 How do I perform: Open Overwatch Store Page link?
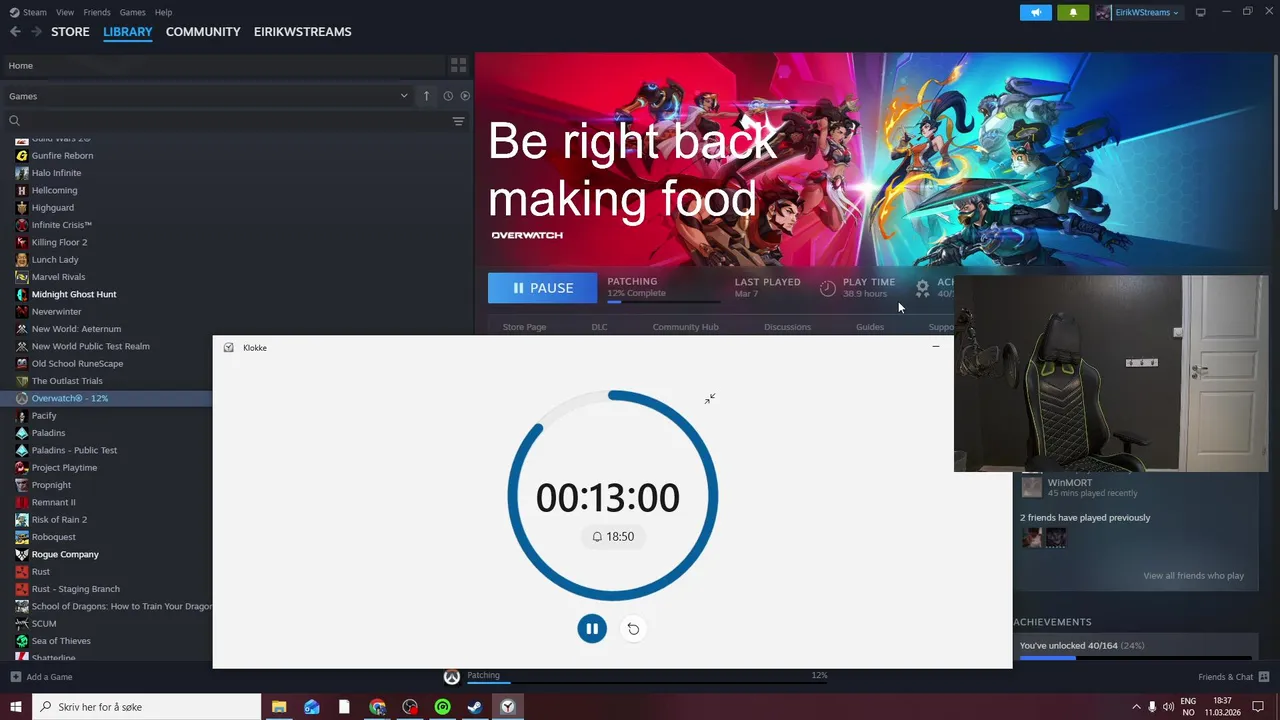(x=524, y=327)
